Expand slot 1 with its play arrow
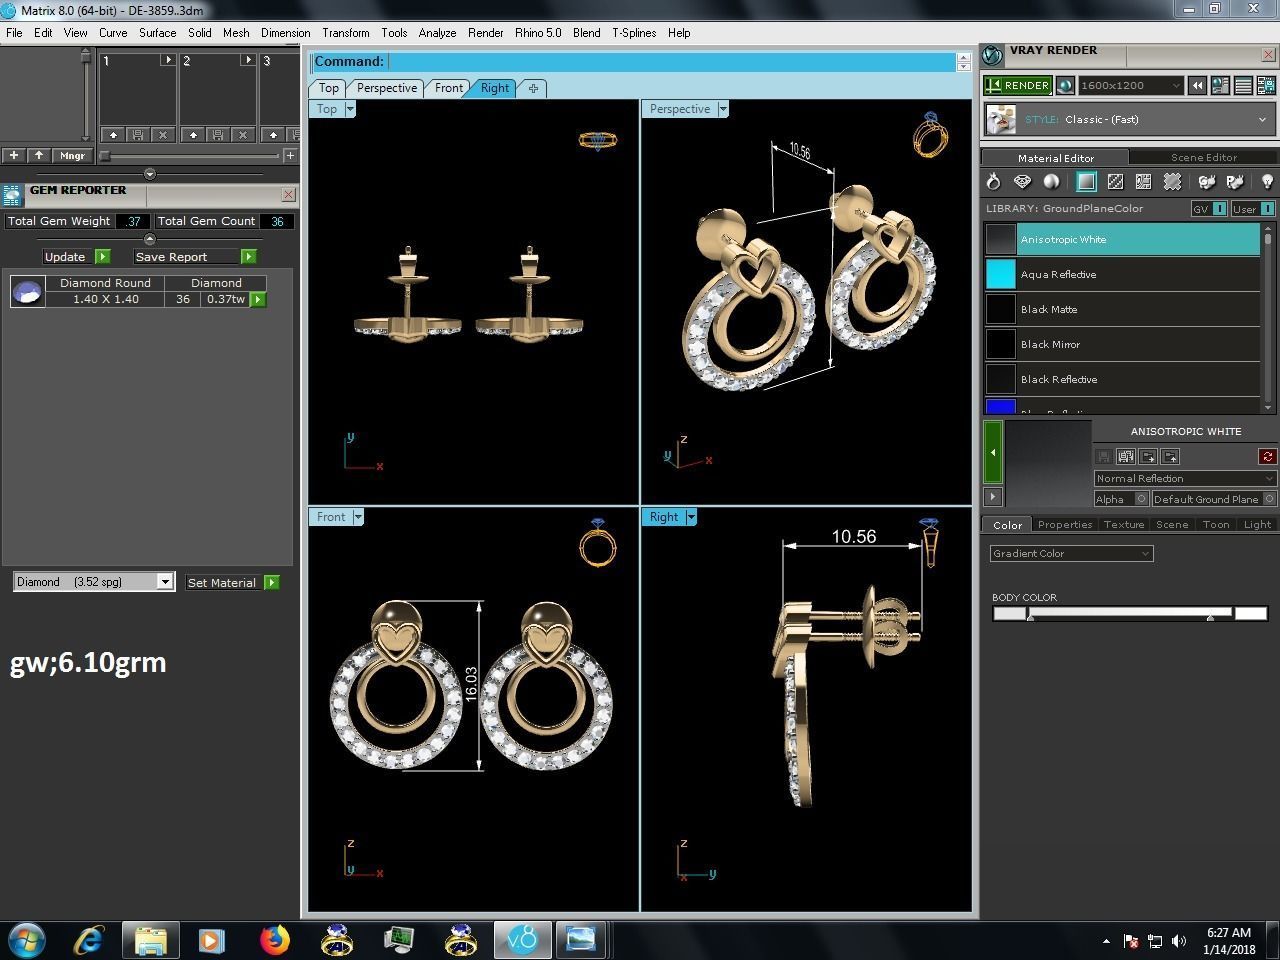This screenshot has height=960, width=1280. click(x=168, y=60)
